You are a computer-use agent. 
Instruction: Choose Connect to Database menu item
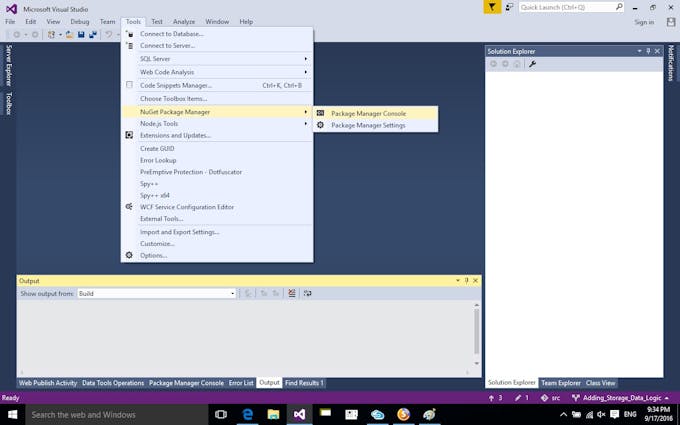coord(217,34)
